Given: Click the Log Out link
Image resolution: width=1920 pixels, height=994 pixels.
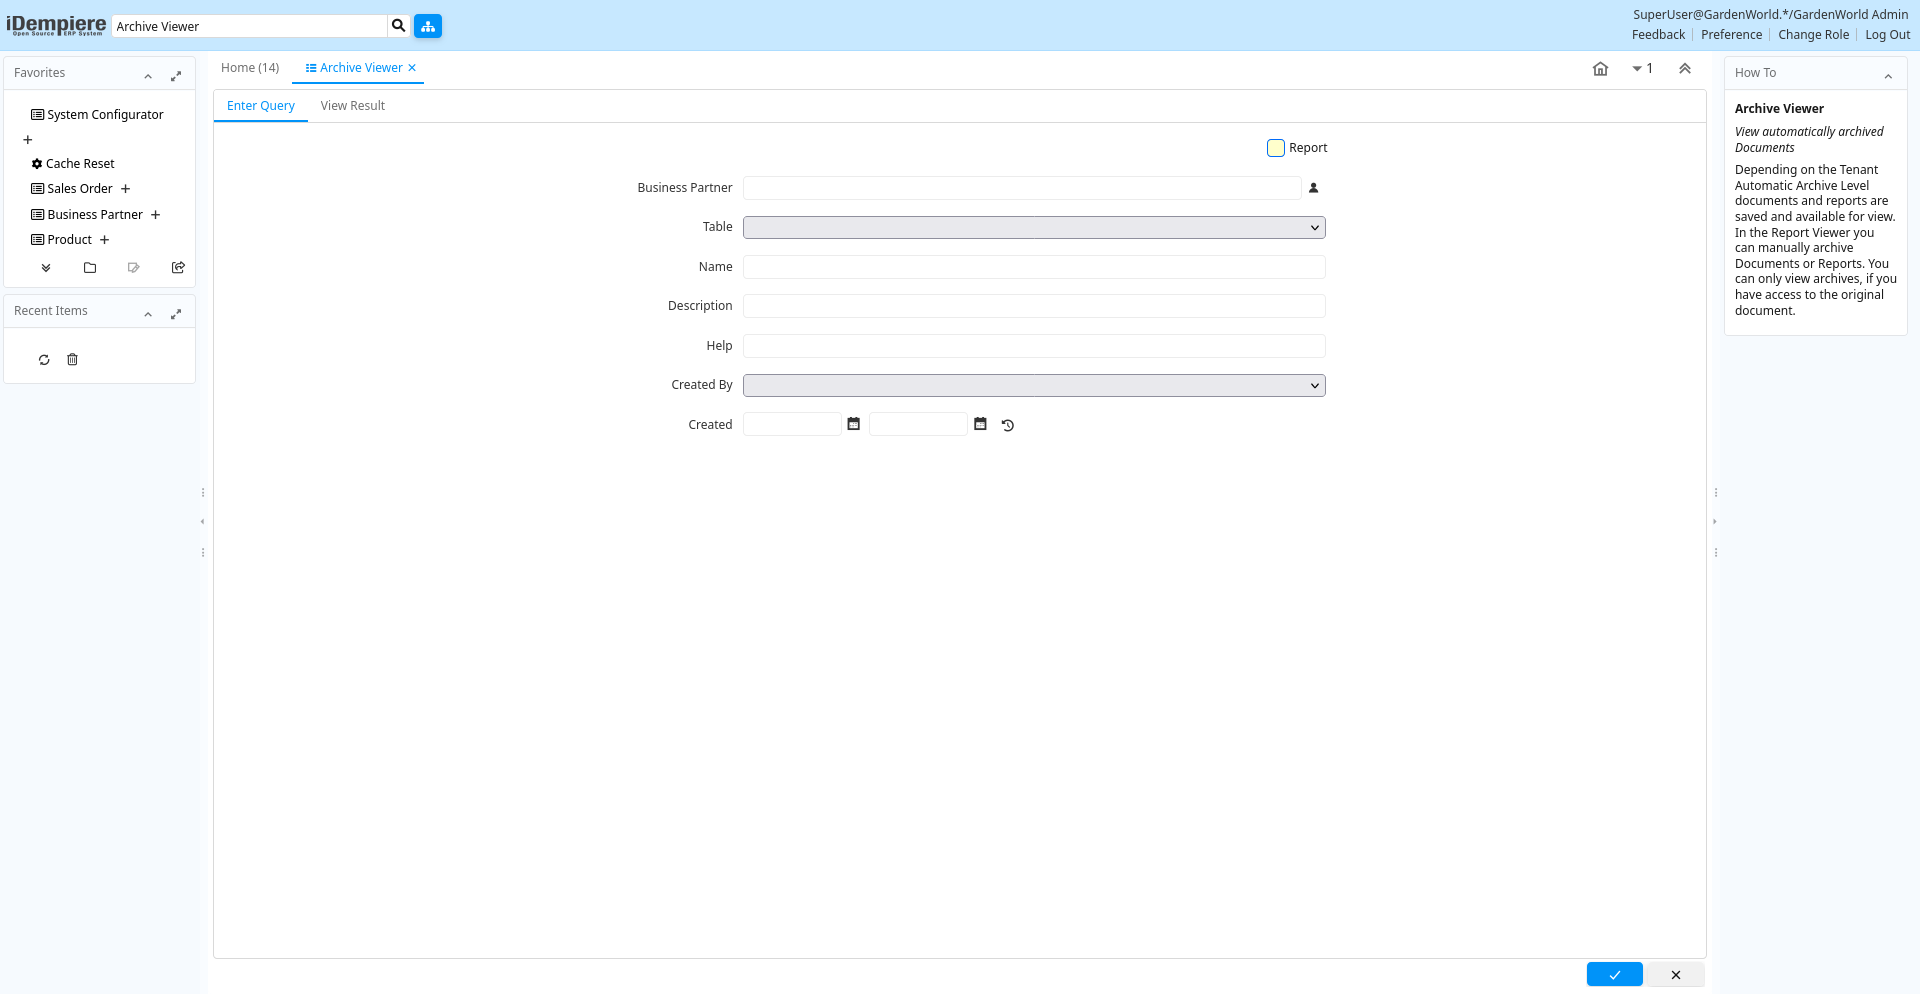Looking at the screenshot, I should pyautogui.click(x=1887, y=35).
